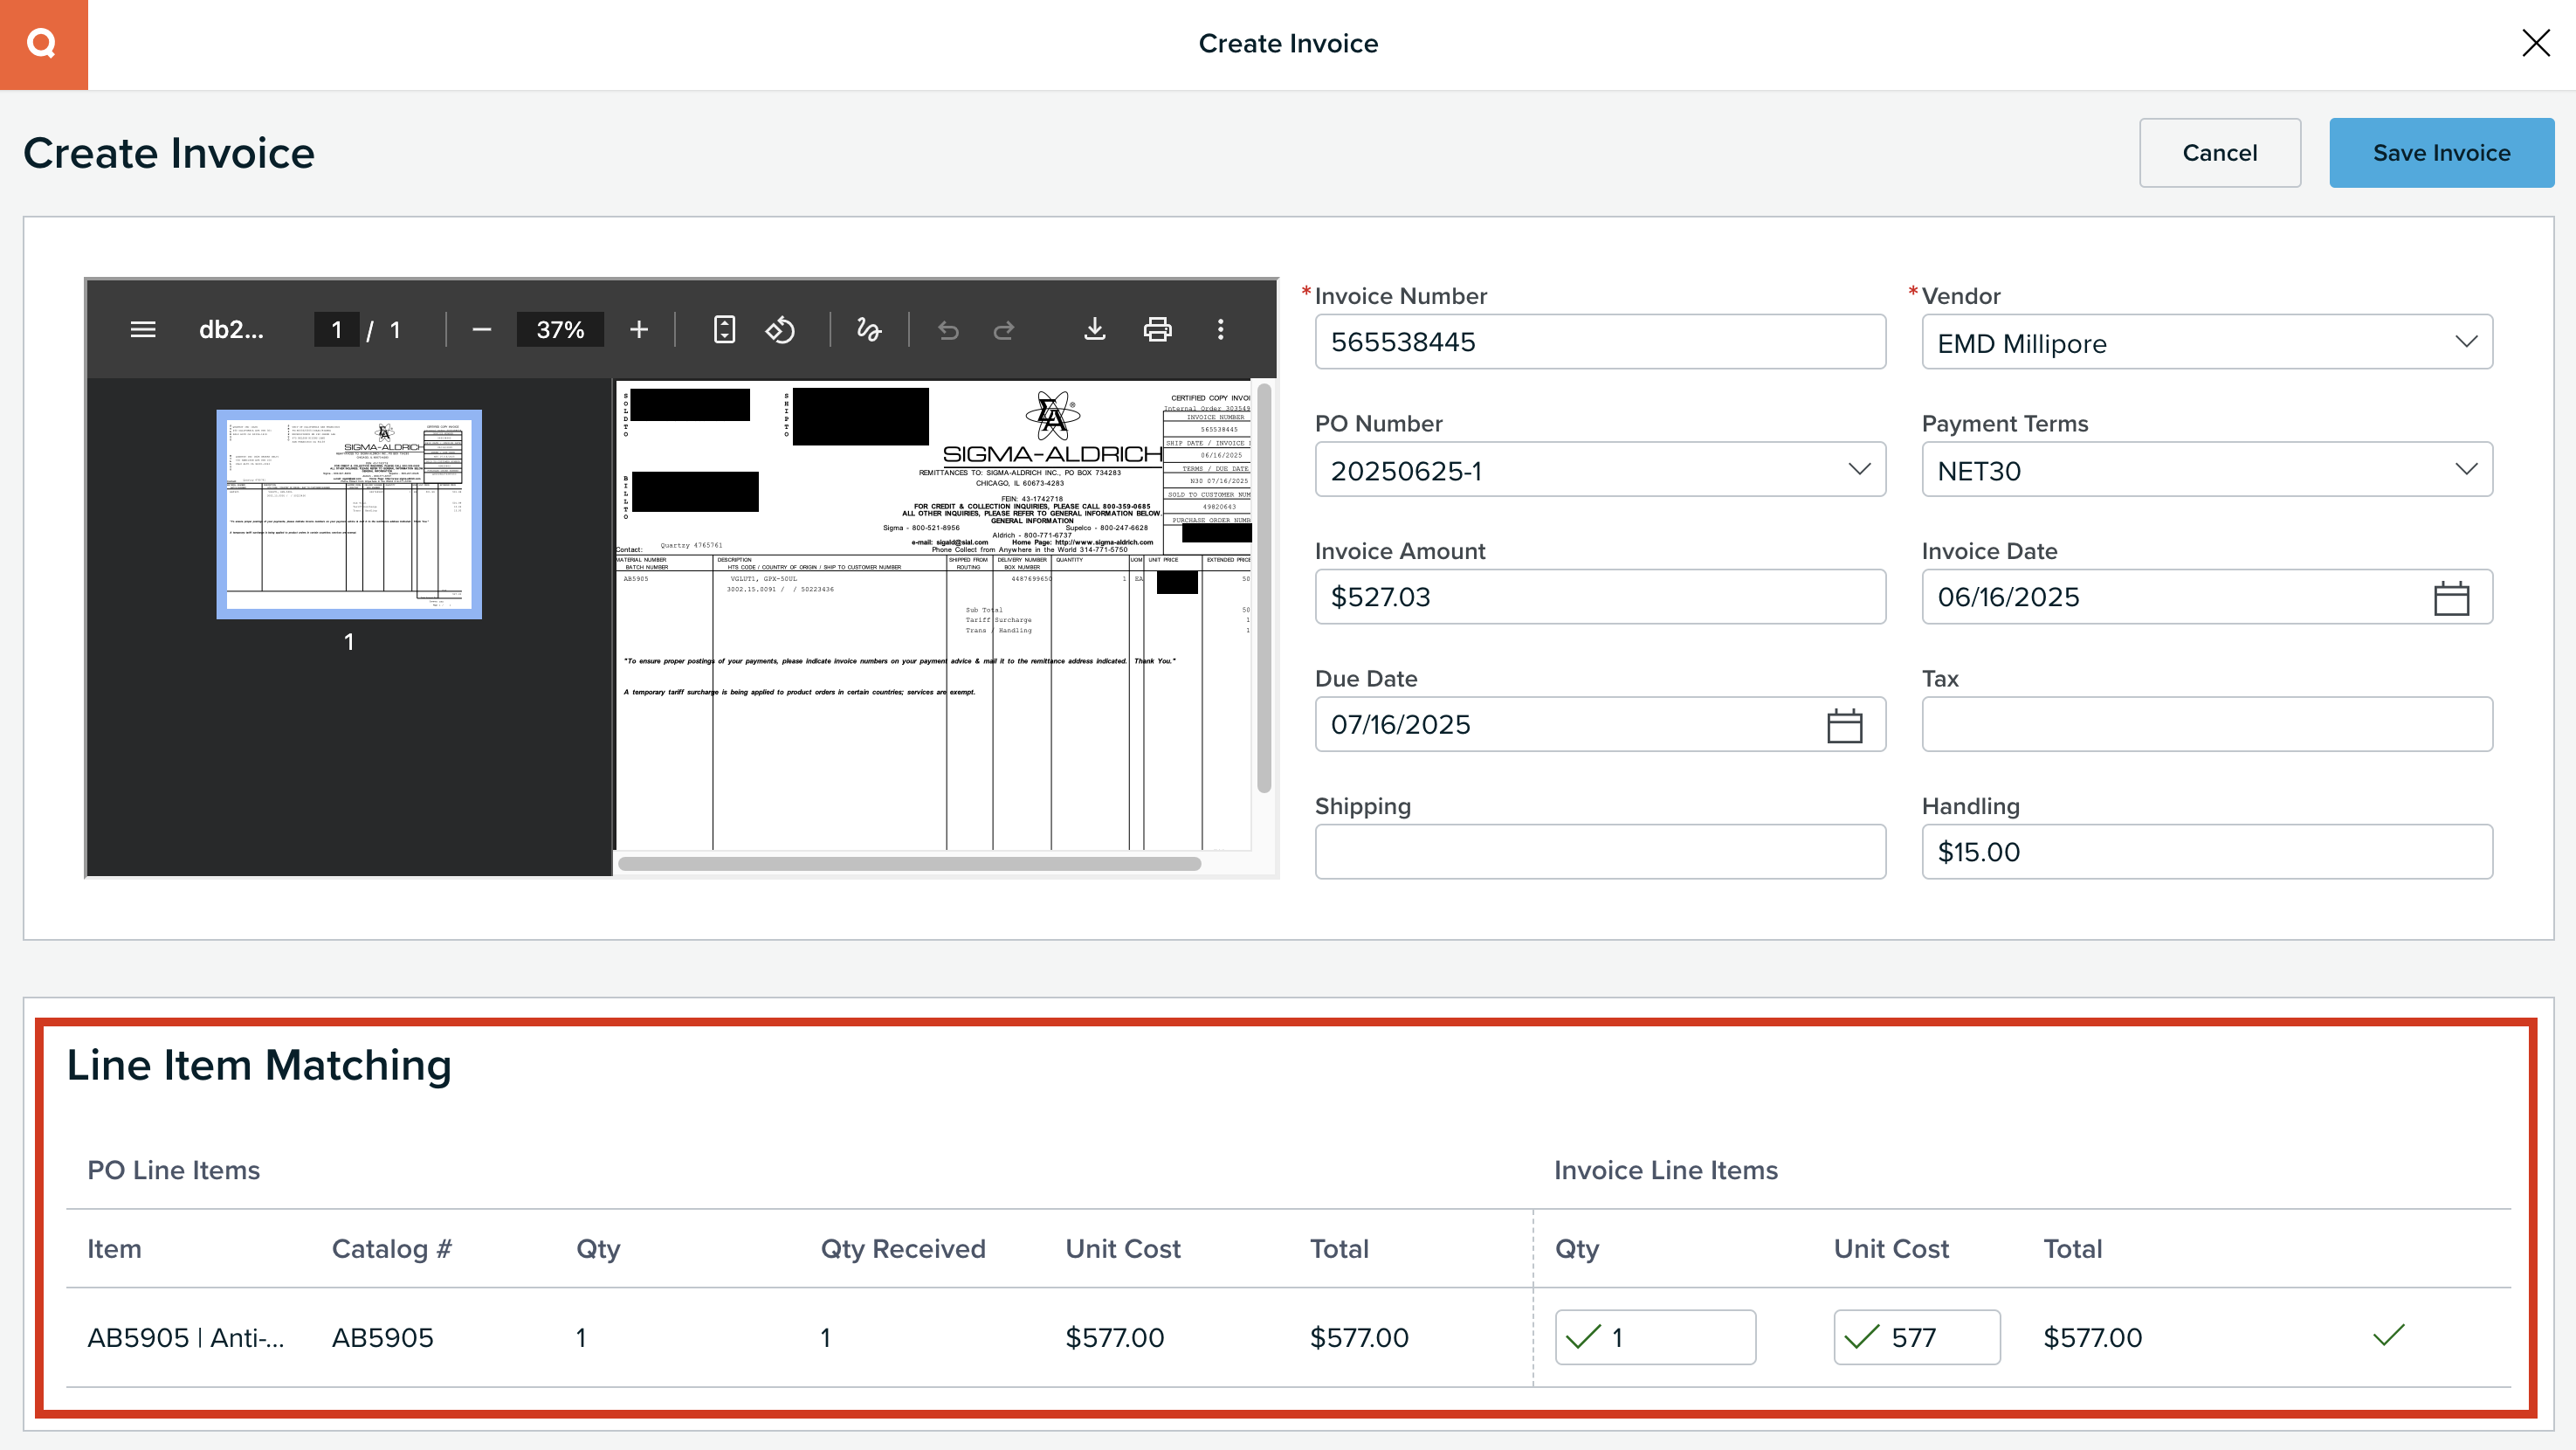Click the fit to page icon
The width and height of the screenshot is (2576, 1450).
pyautogui.click(x=725, y=329)
